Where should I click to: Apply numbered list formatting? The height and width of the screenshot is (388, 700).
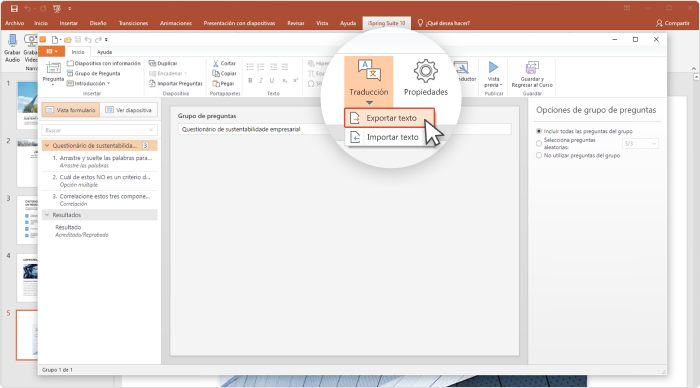[261, 67]
